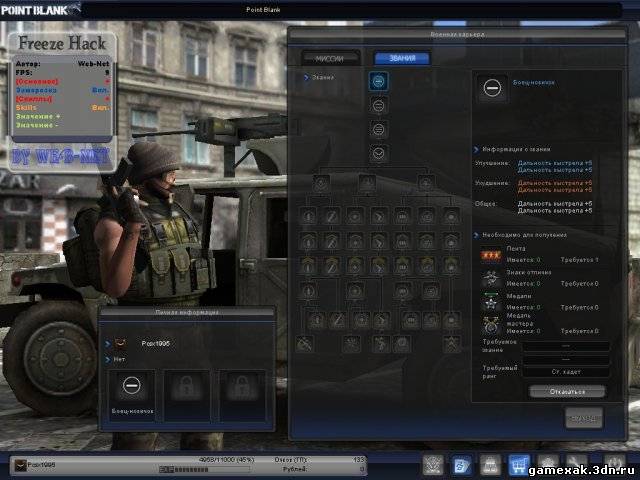Screen dimensions: 640x480
Task: Open the inventory bag icon in bottom bar
Action: coord(490,465)
